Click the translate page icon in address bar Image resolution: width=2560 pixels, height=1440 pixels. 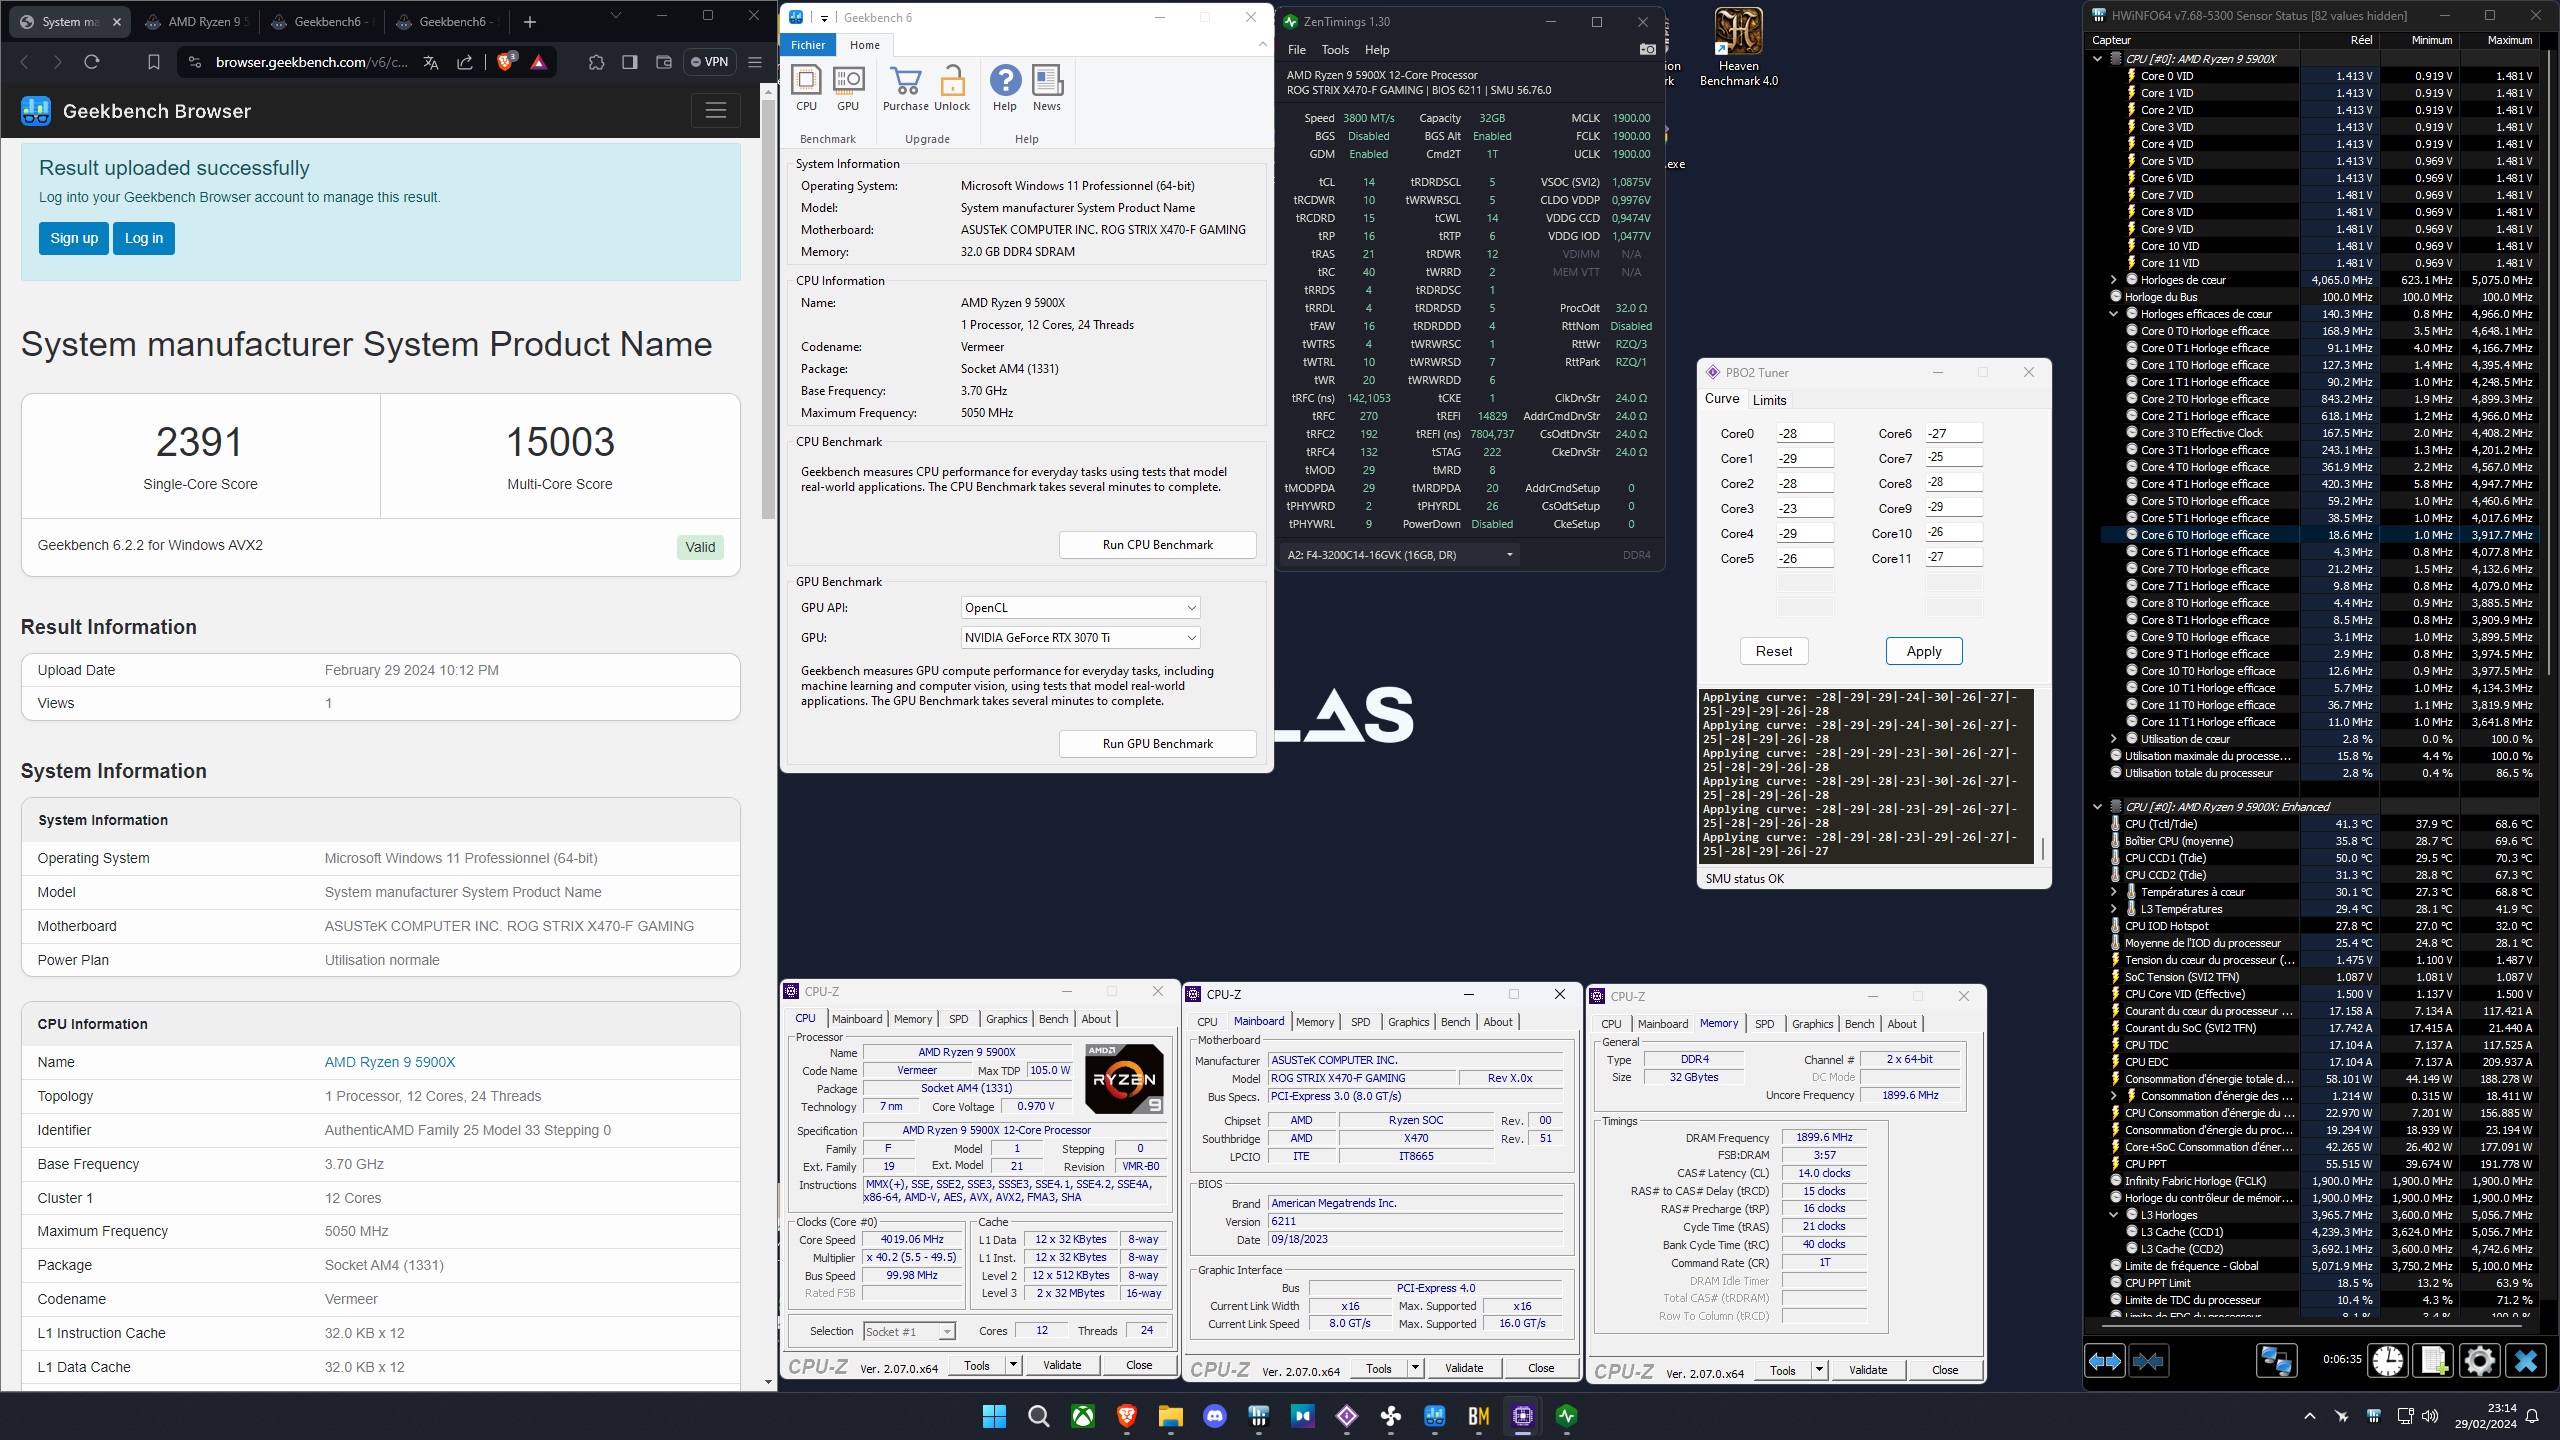click(431, 62)
